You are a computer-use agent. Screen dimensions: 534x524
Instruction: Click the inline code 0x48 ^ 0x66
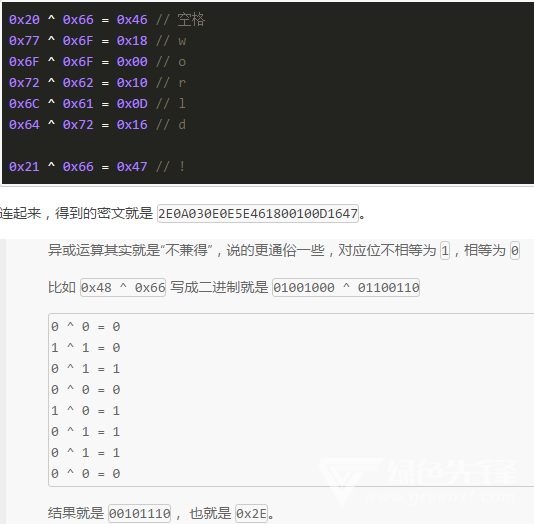pos(123,288)
